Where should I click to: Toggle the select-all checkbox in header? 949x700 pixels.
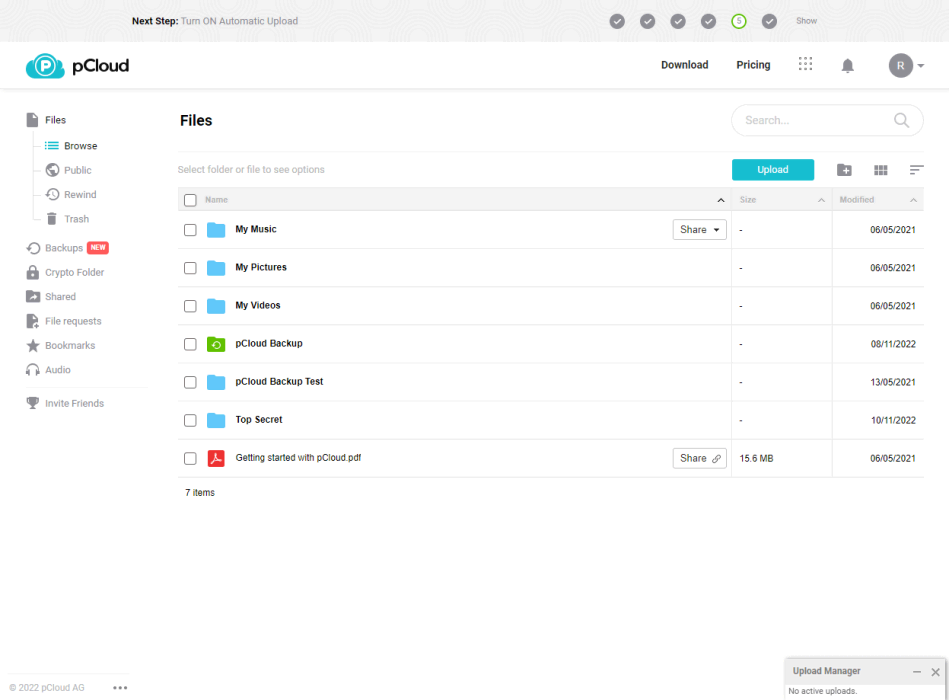click(190, 200)
